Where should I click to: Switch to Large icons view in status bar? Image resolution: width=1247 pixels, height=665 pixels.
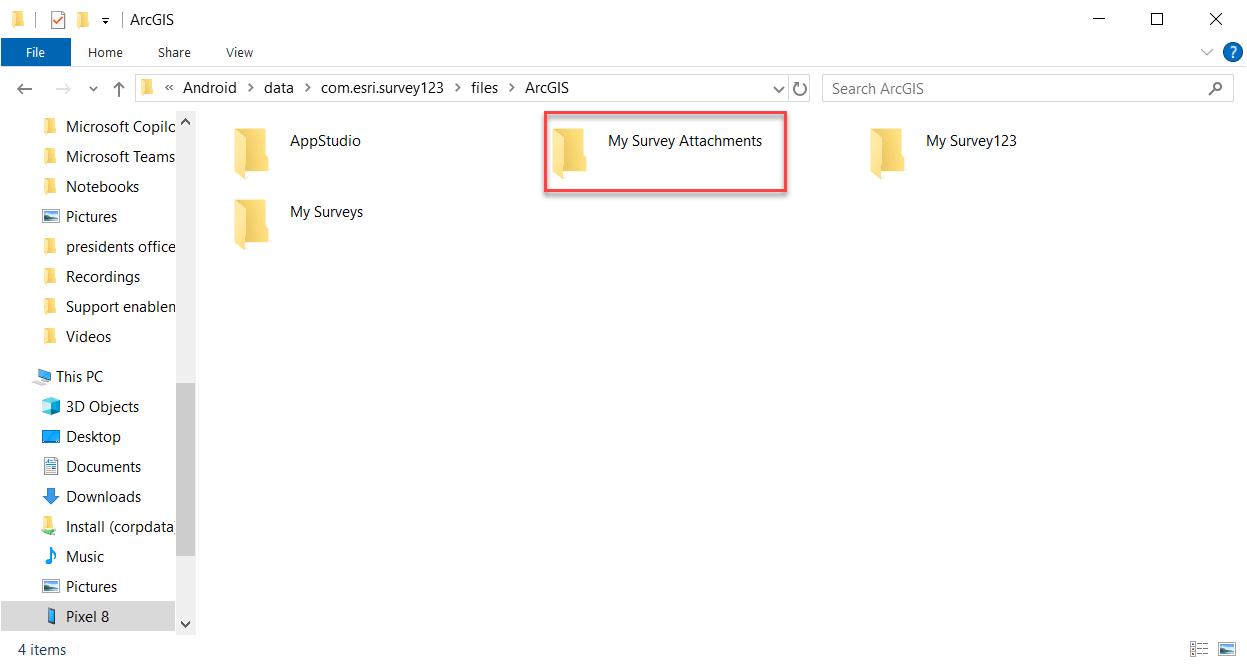1227,649
